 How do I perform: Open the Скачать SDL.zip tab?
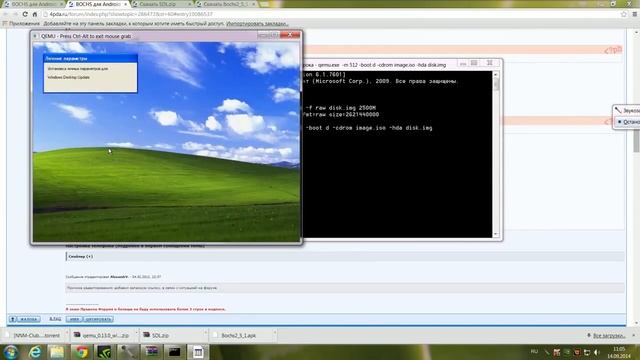(162, 4)
